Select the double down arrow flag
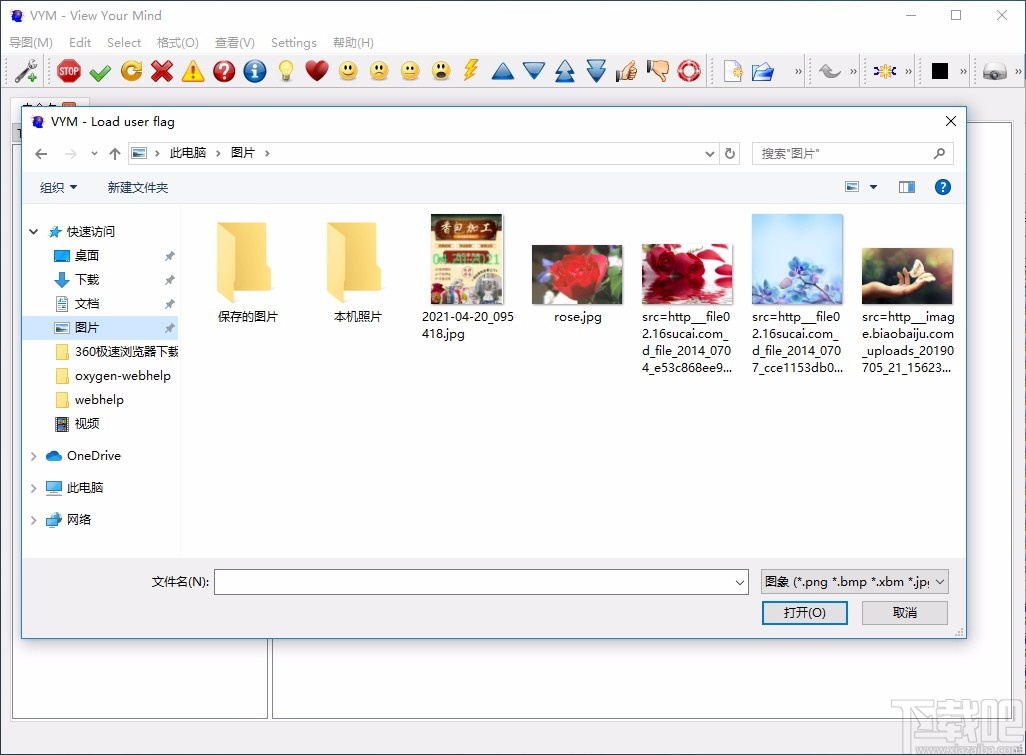Viewport: 1026px width, 755px height. [x=596, y=71]
